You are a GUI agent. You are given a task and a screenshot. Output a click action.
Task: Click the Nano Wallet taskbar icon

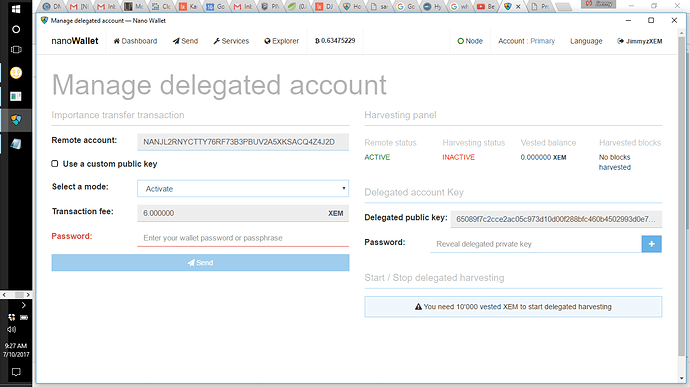point(16,120)
